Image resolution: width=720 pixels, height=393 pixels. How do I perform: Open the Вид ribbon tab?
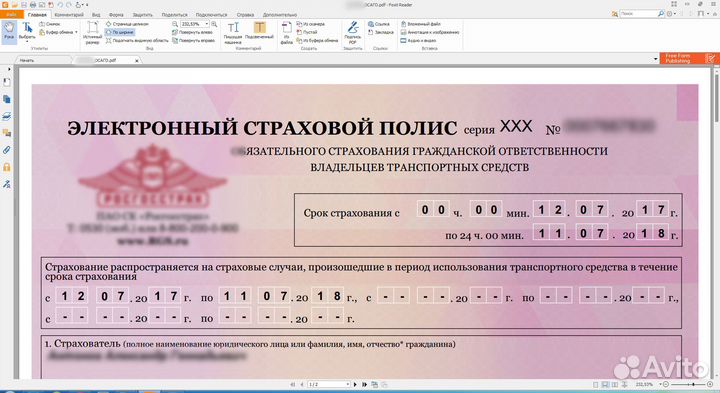[96, 15]
